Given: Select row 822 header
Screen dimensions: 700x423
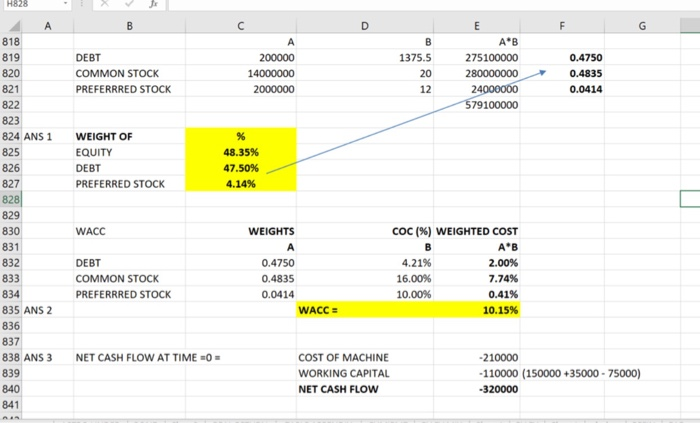Looking at the screenshot, I should pos(11,105).
